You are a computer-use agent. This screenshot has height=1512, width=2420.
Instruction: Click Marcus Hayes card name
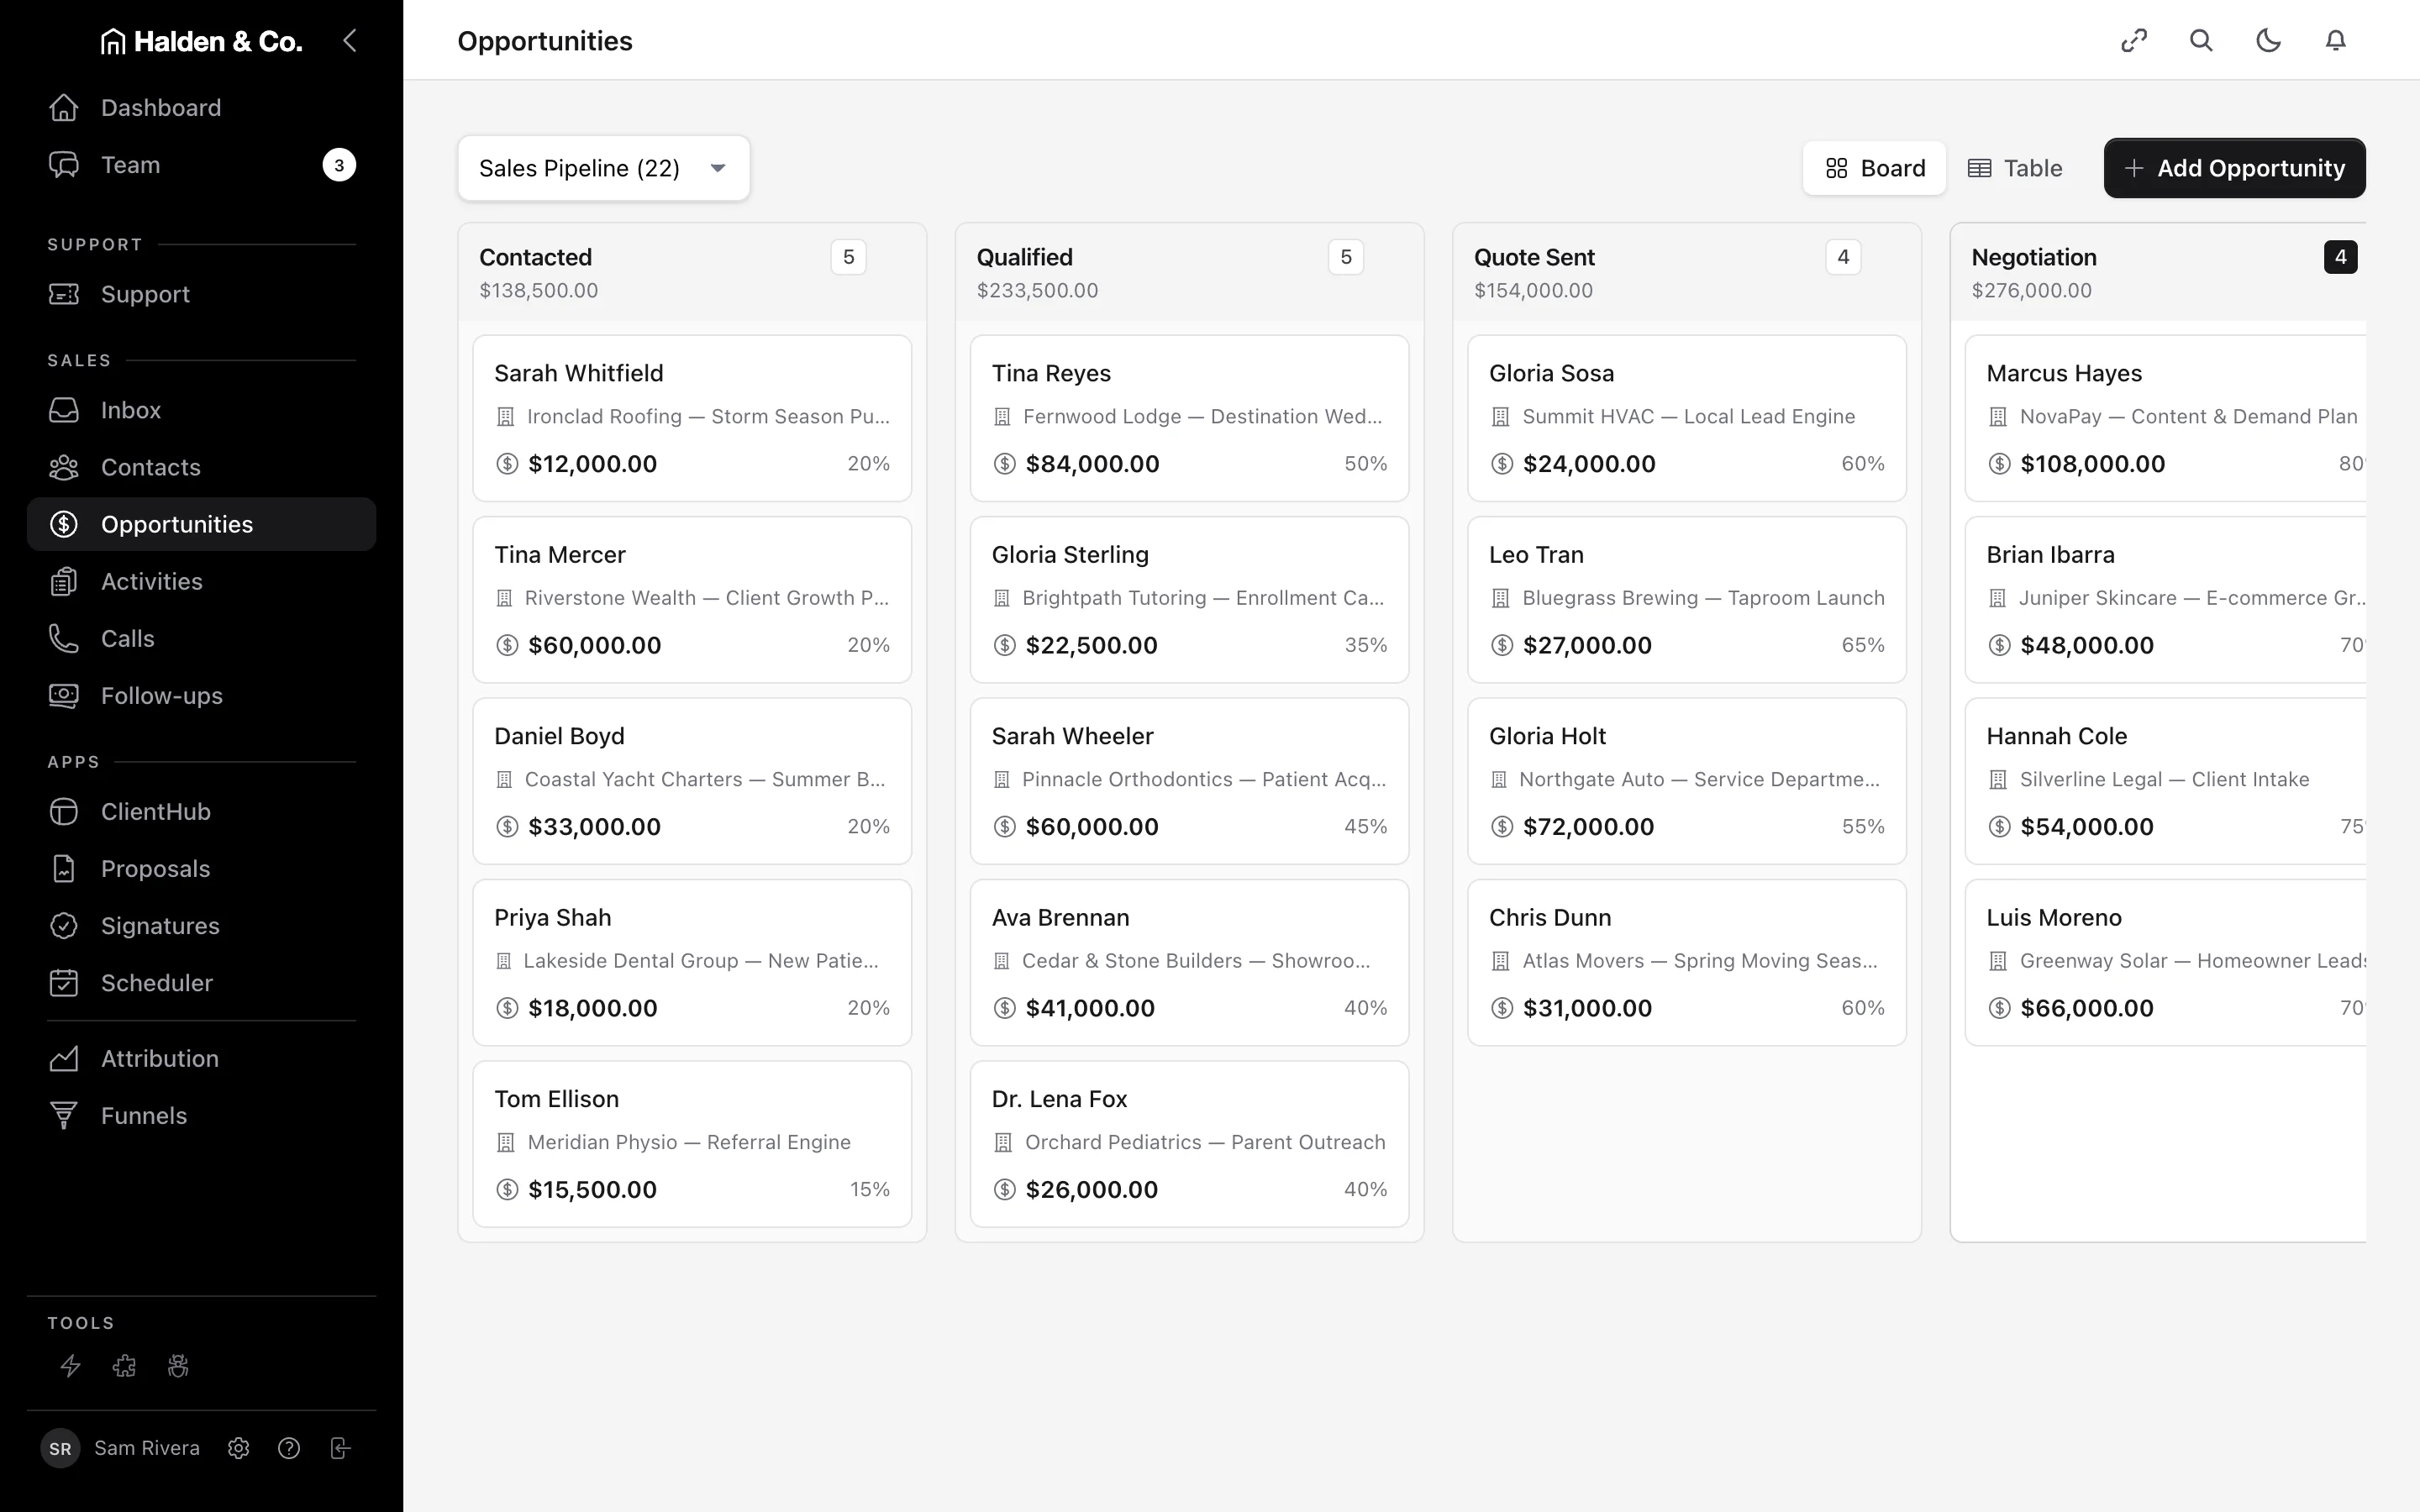coord(2064,373)
